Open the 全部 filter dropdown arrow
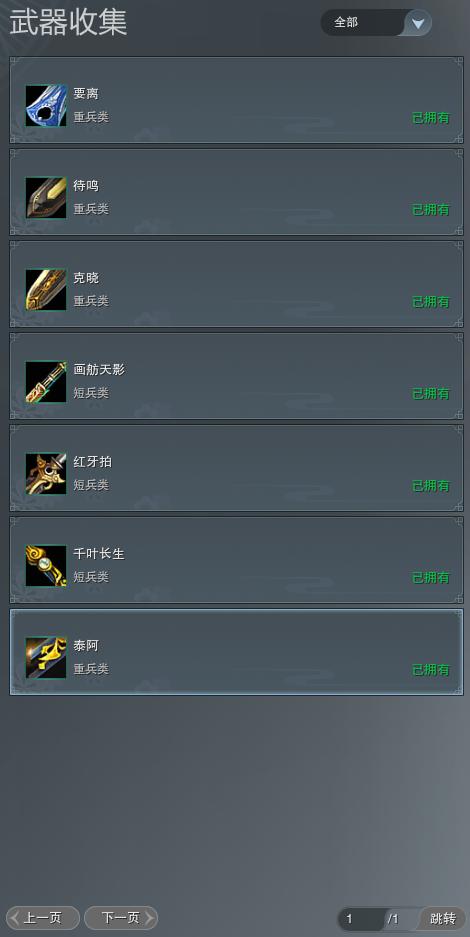 point(418,23)
